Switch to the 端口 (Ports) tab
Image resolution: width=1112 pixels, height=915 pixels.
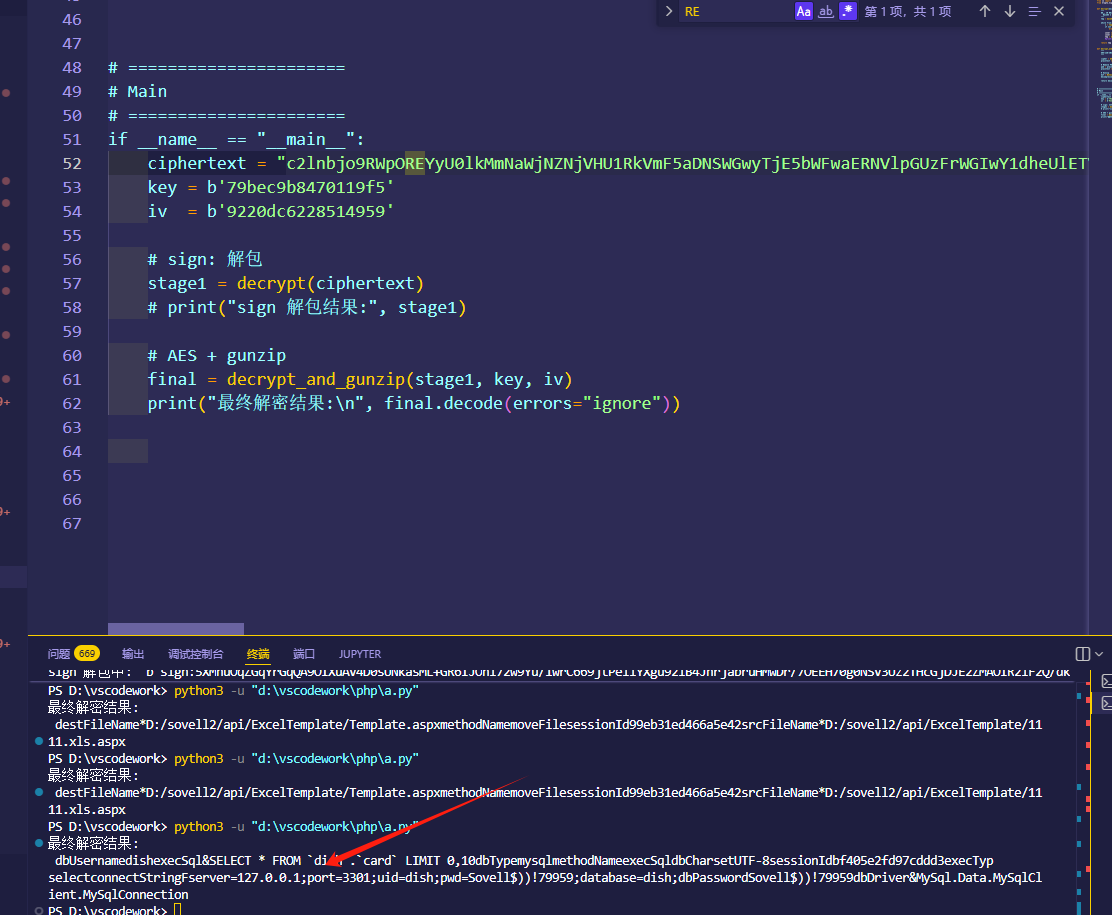coord(304,654)
